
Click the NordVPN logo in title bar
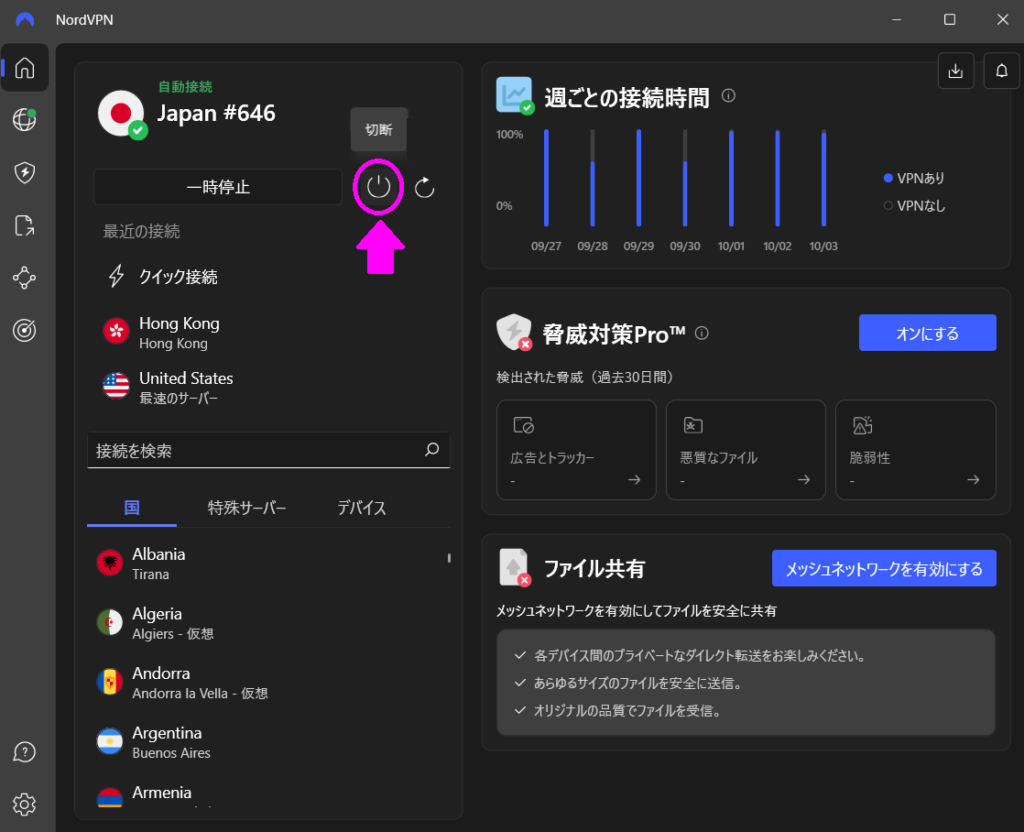pos(25,20)
